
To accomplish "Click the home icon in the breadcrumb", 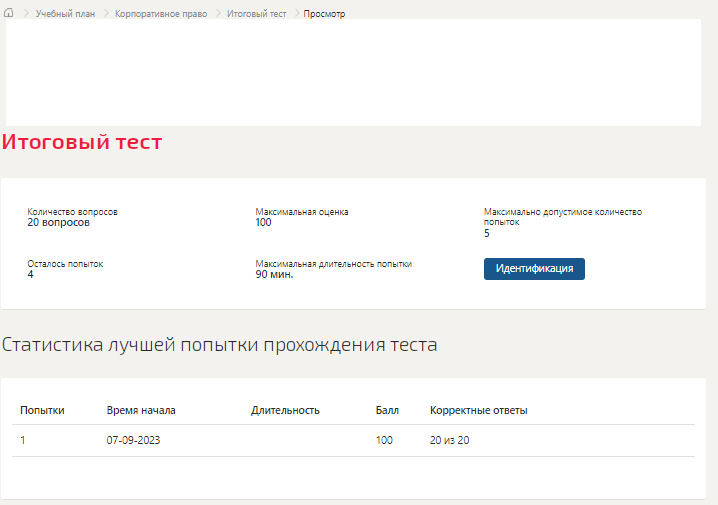I will click(10, 14).
